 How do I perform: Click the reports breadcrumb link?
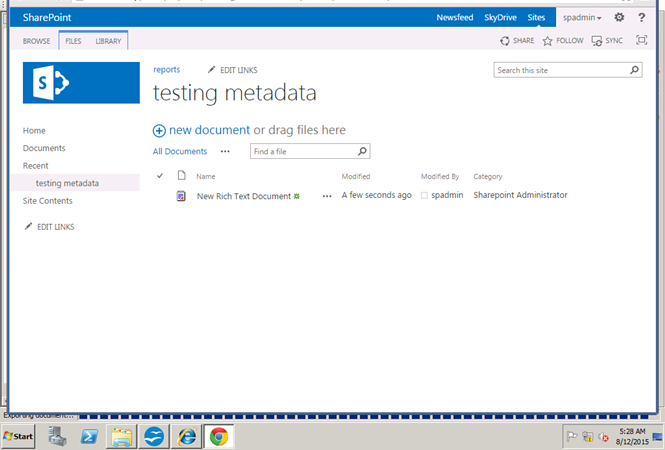167,70
